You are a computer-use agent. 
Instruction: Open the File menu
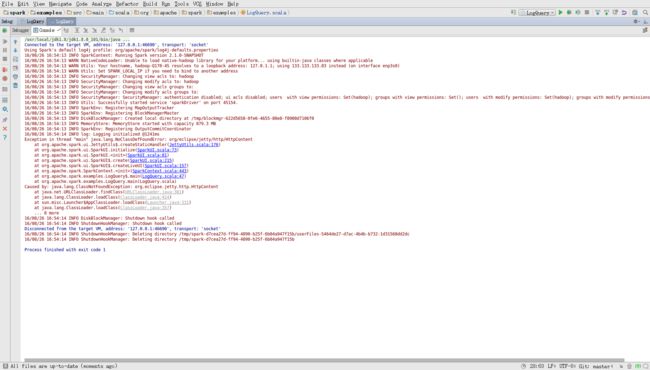tap(7, 4)
